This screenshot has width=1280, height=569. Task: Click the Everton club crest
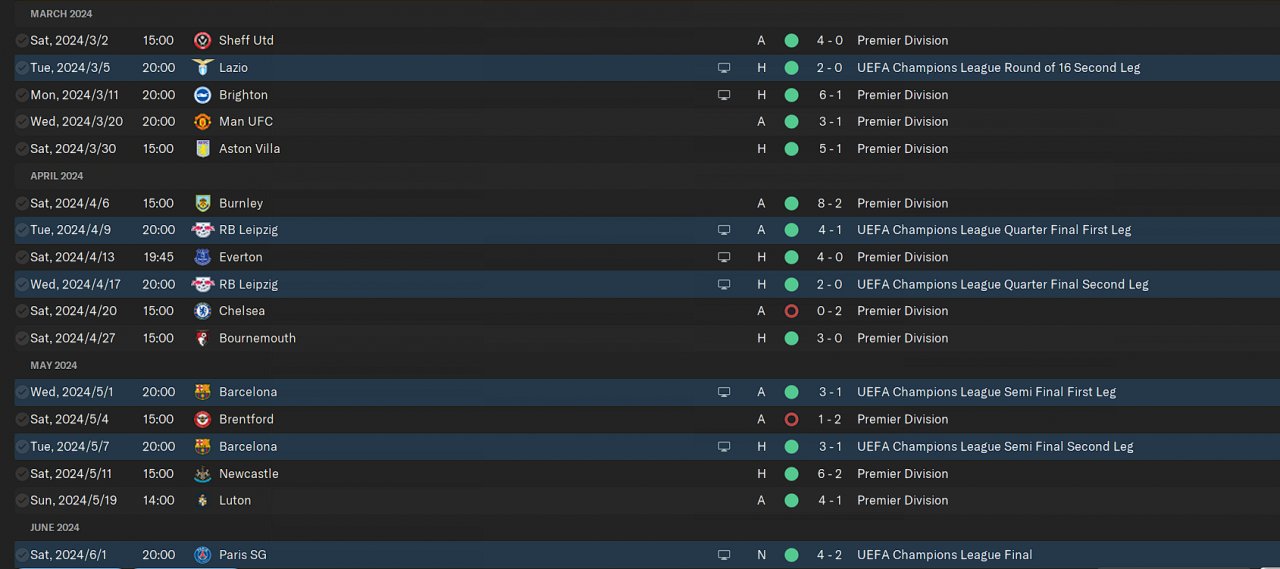pyautogui.click(x=203, y=257)
